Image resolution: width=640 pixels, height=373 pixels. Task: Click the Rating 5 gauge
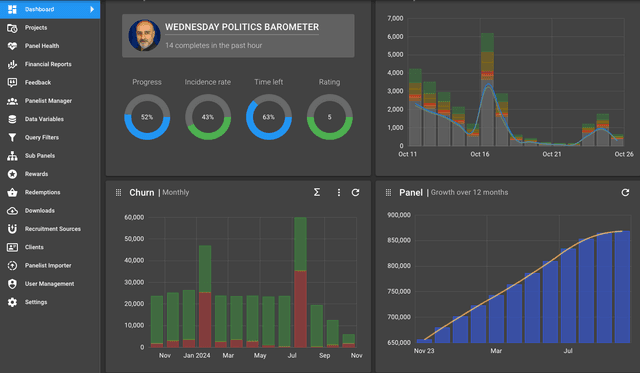pos(329,117)
